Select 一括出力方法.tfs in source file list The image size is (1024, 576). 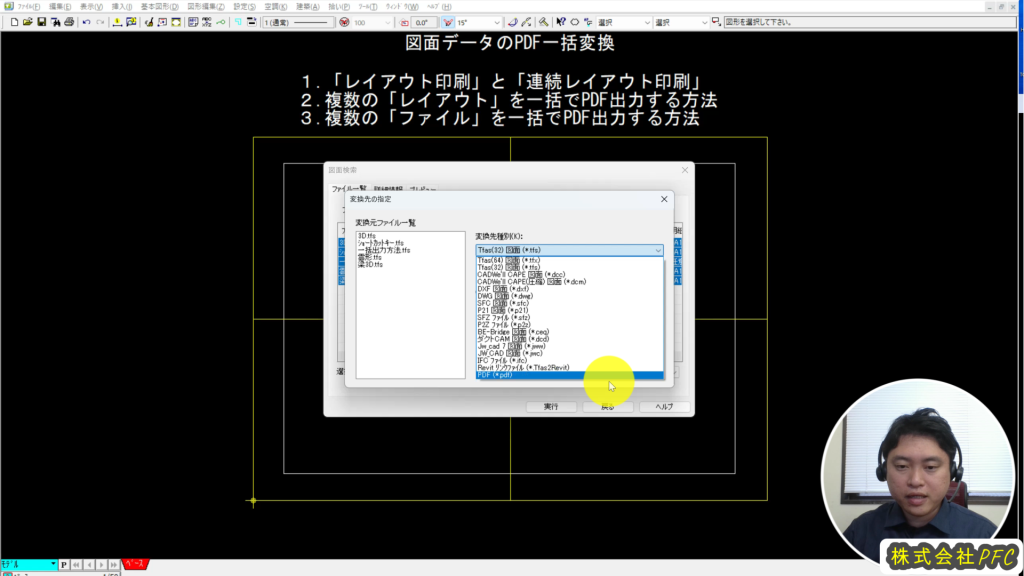(x=383, y=249)
